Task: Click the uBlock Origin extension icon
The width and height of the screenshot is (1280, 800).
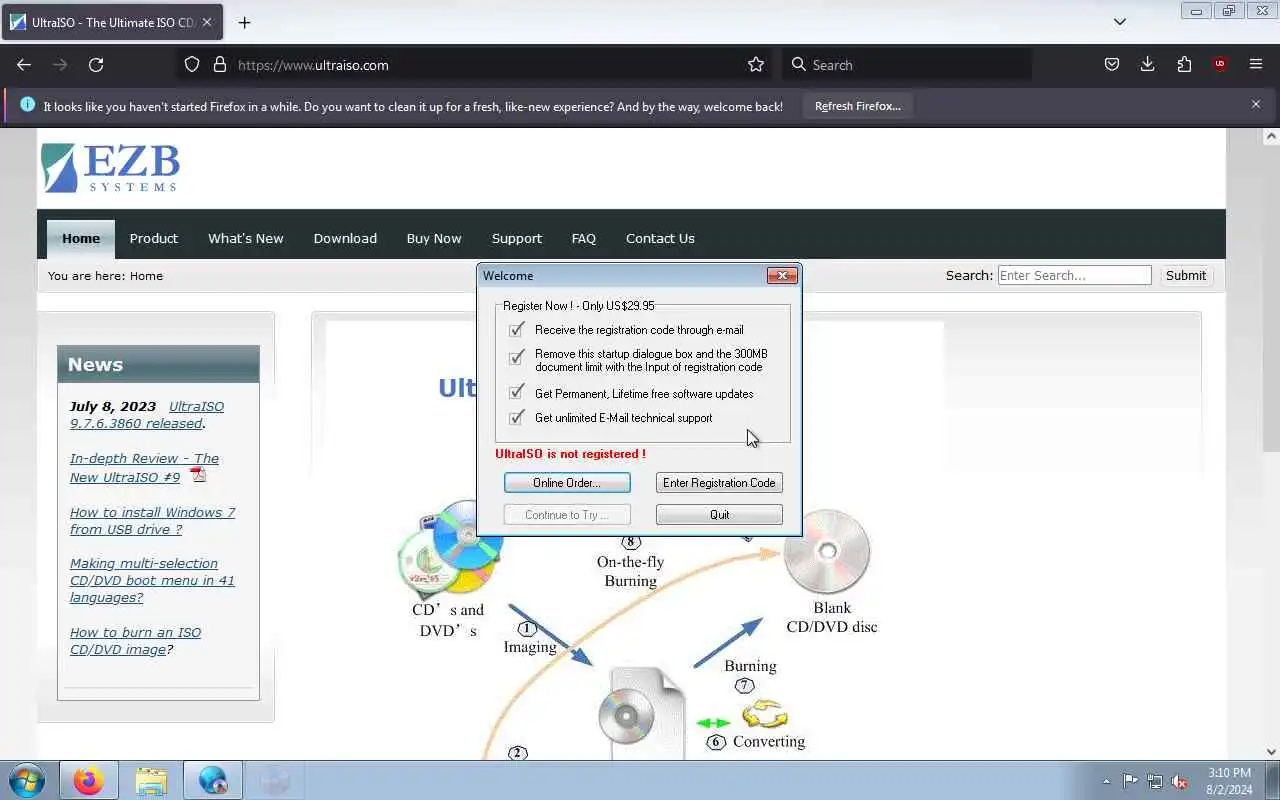Action: click(1219, 65)
